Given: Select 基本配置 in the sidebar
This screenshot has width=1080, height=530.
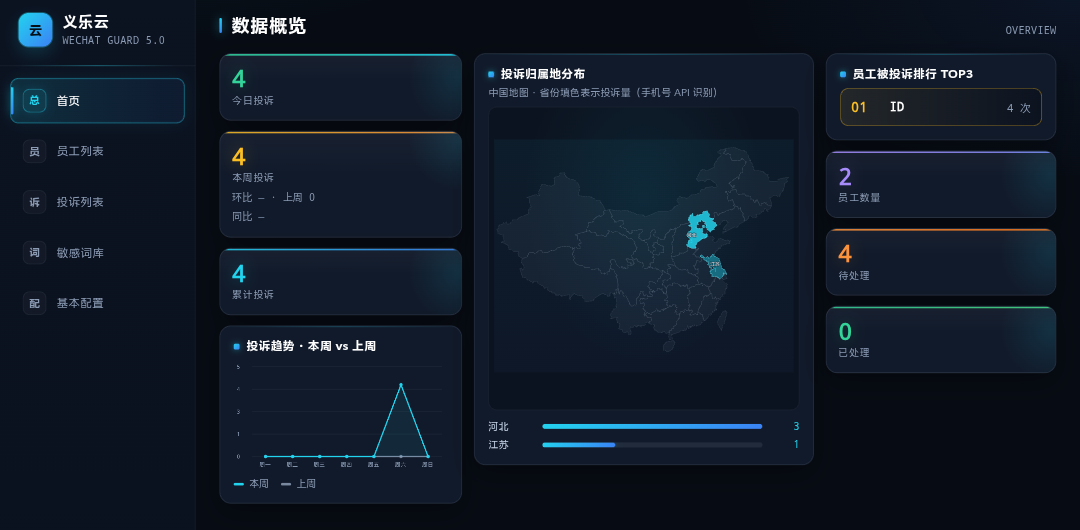Looking at the screenshot, I should 98,303.
